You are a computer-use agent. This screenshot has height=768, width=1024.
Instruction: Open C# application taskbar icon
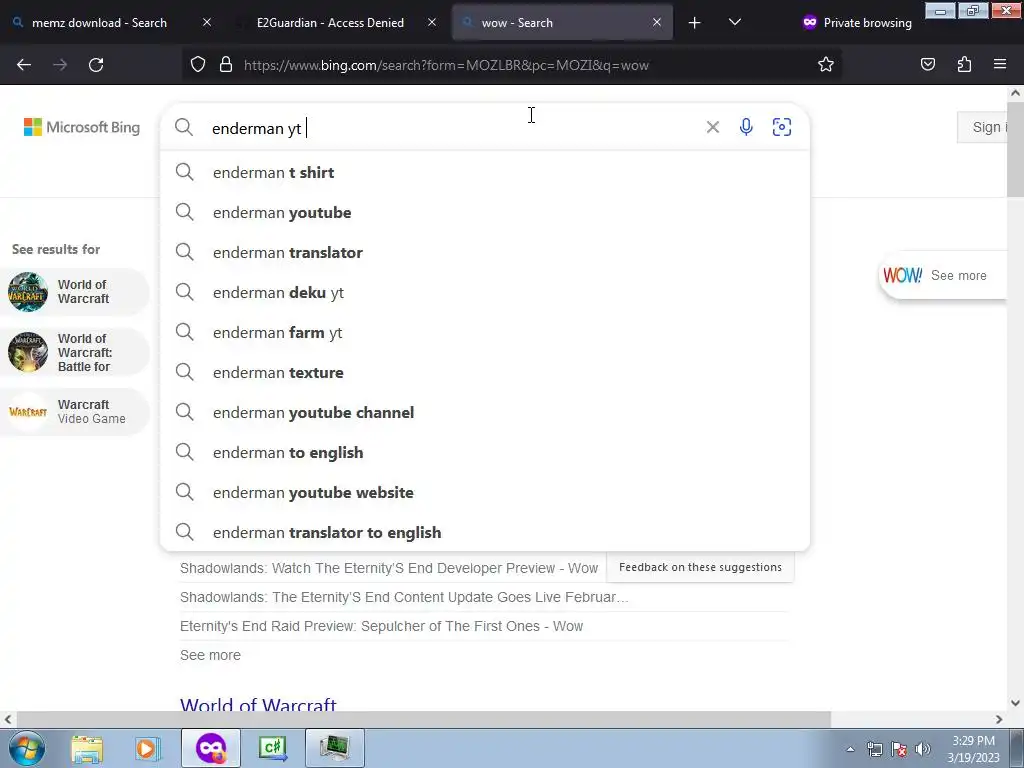(x=273, y=748)
